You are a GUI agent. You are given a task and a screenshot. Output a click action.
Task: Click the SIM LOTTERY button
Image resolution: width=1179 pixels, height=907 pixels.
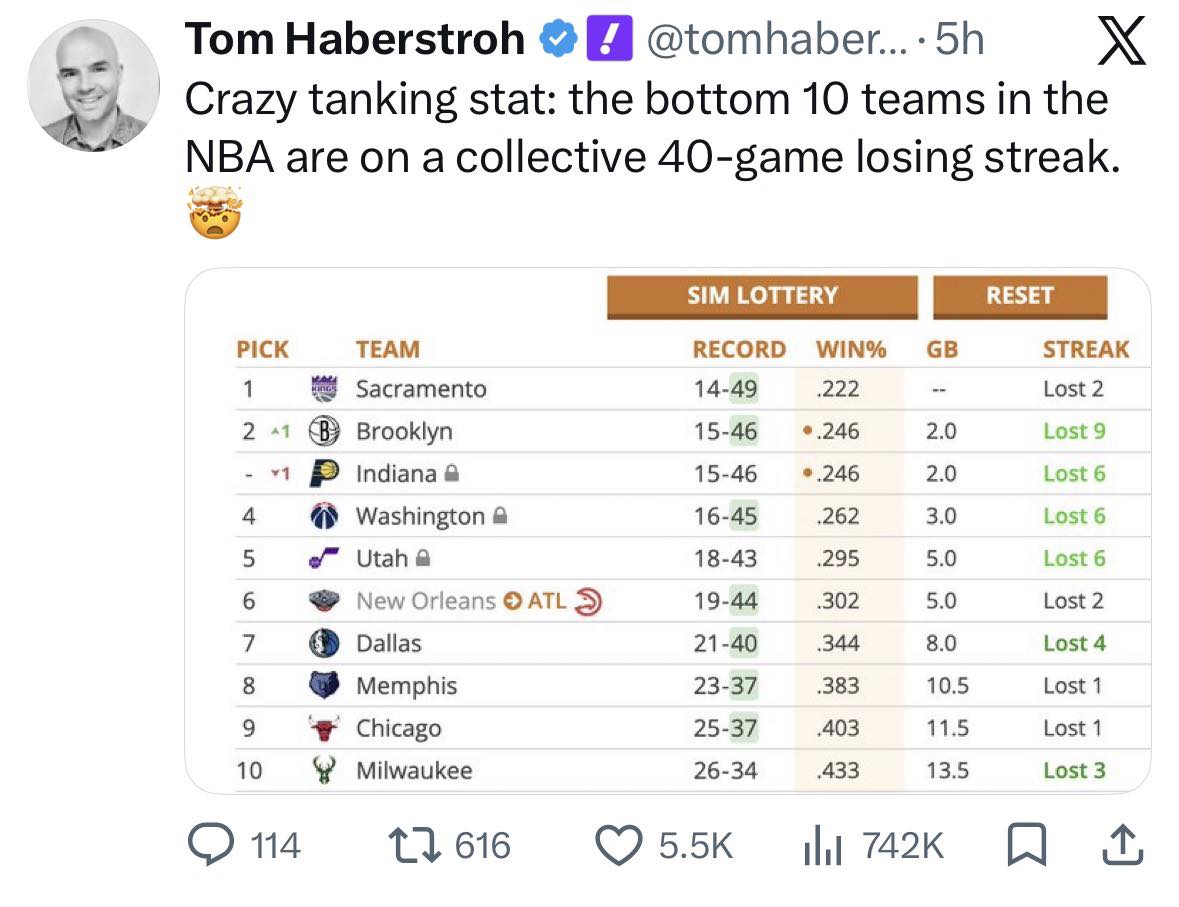click(x=762, y=296)
